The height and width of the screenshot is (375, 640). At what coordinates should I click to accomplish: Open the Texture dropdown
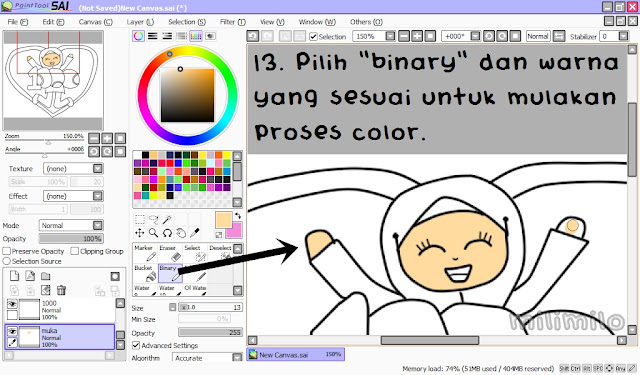[x=98, y=169]
